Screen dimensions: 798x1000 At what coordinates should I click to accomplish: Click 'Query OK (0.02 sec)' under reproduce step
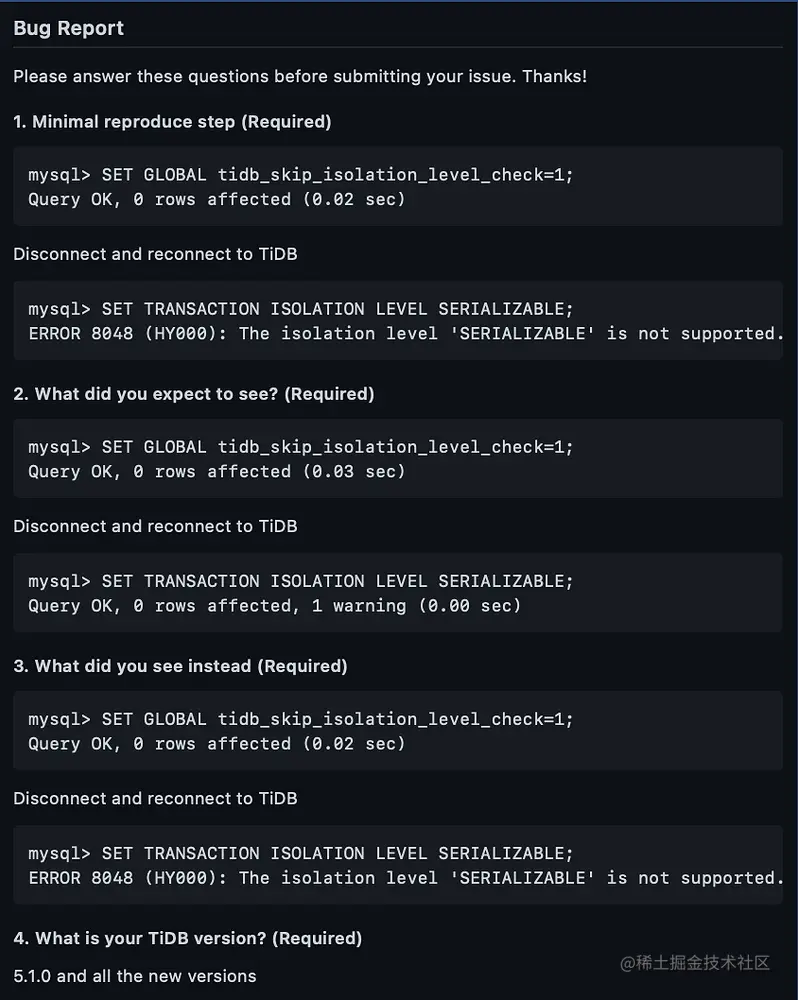217,199
